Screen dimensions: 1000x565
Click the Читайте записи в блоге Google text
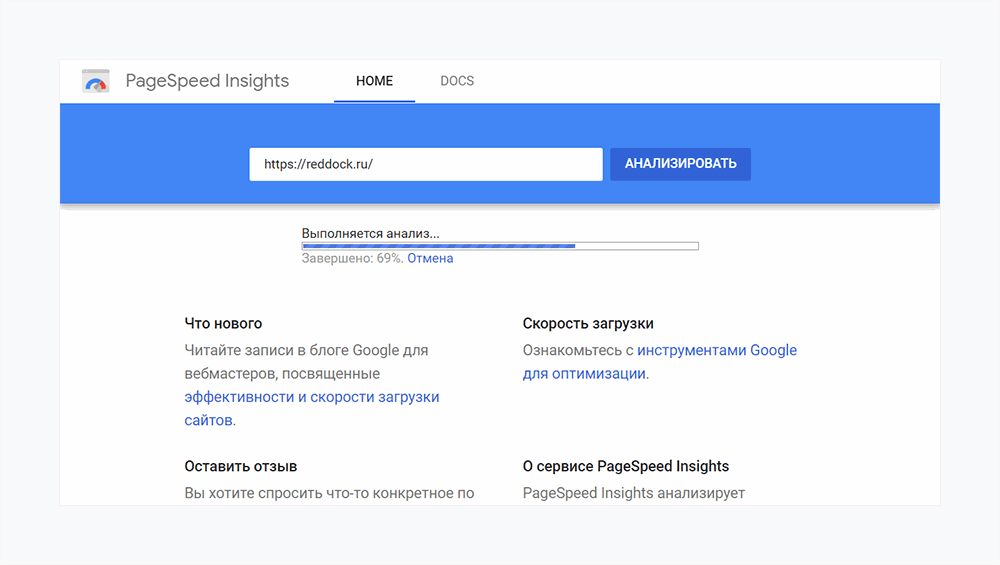pos(306,351)
